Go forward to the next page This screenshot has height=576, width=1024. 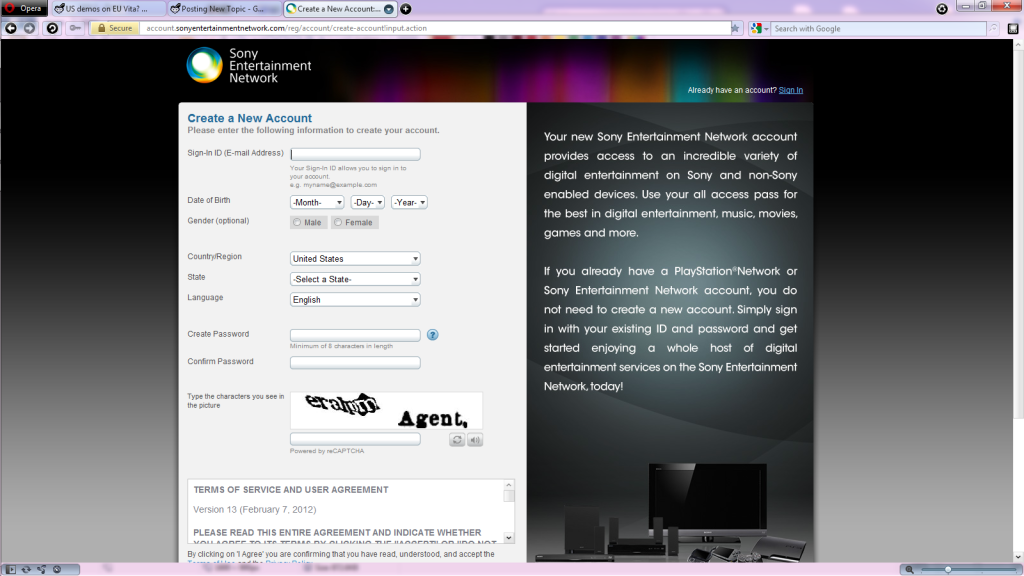click(x=29, y=28)
